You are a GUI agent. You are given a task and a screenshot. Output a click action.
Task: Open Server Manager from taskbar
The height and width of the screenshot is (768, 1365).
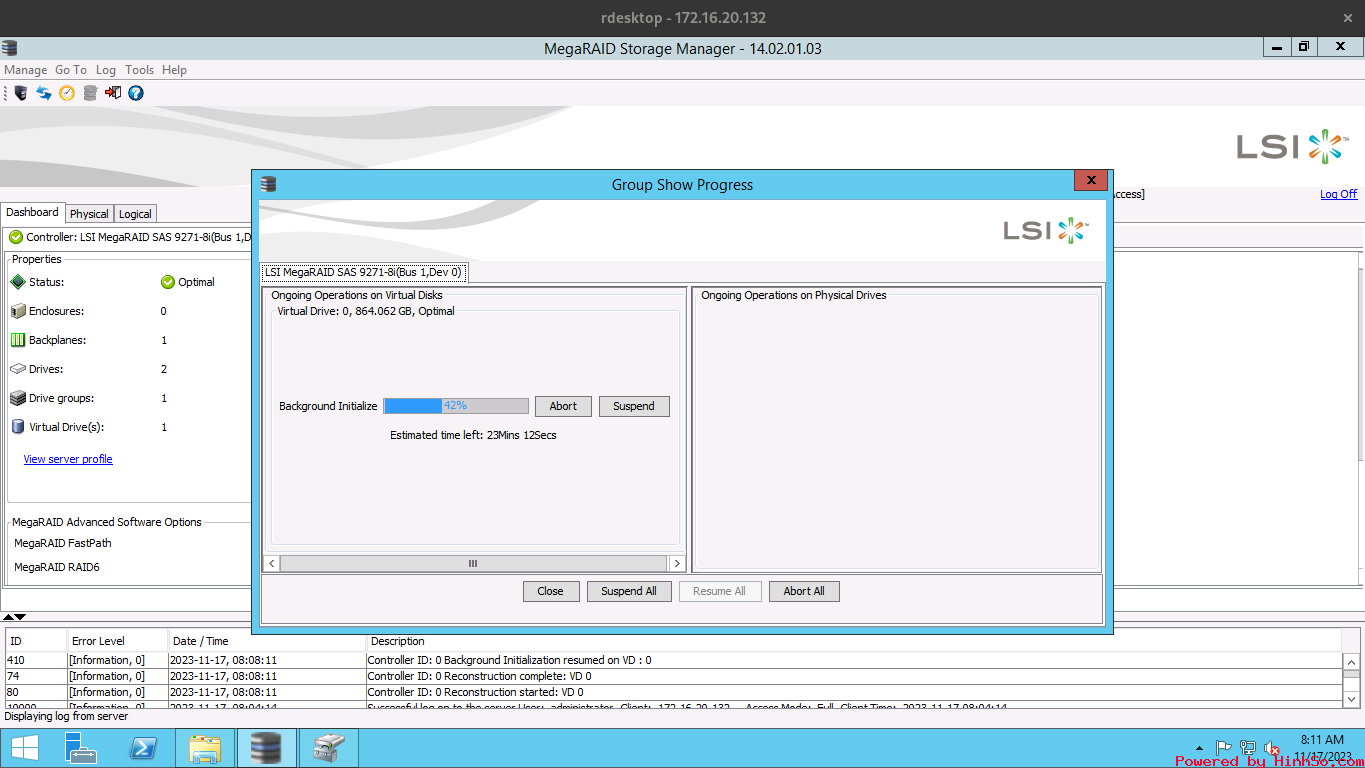coord(81,748)
